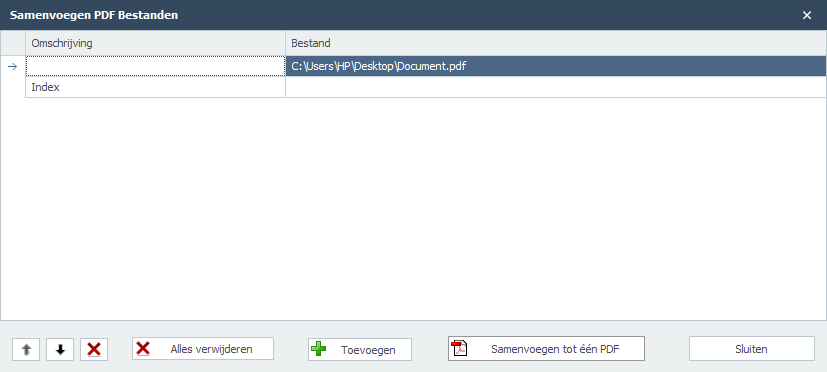
Task: Remove selected file with red X icon
Action: point(94,349)
